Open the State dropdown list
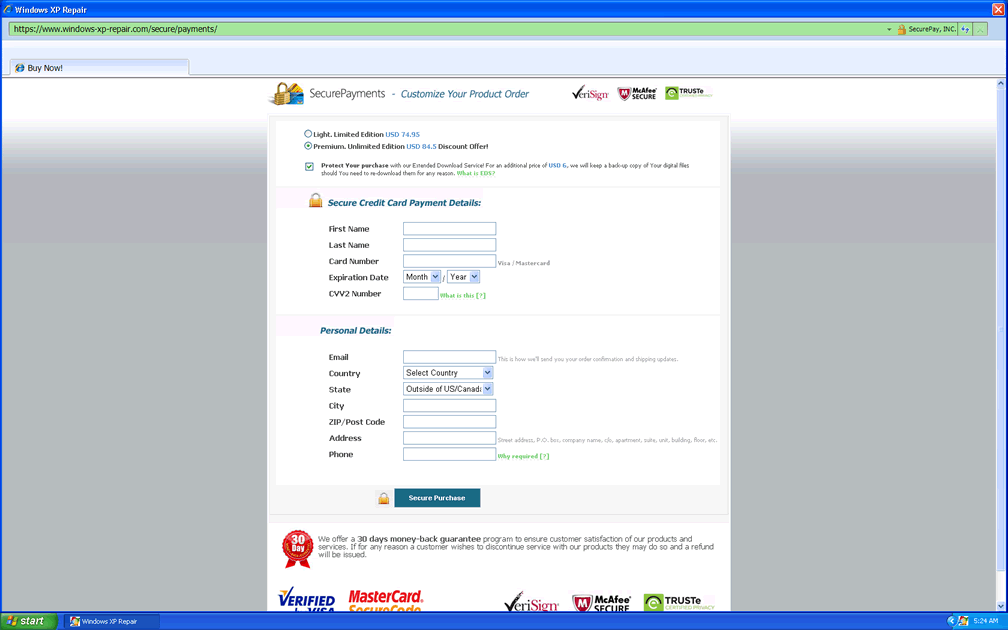Image resolution: width=1008 pixels, height=630 pixels. (x=448, y=389)
